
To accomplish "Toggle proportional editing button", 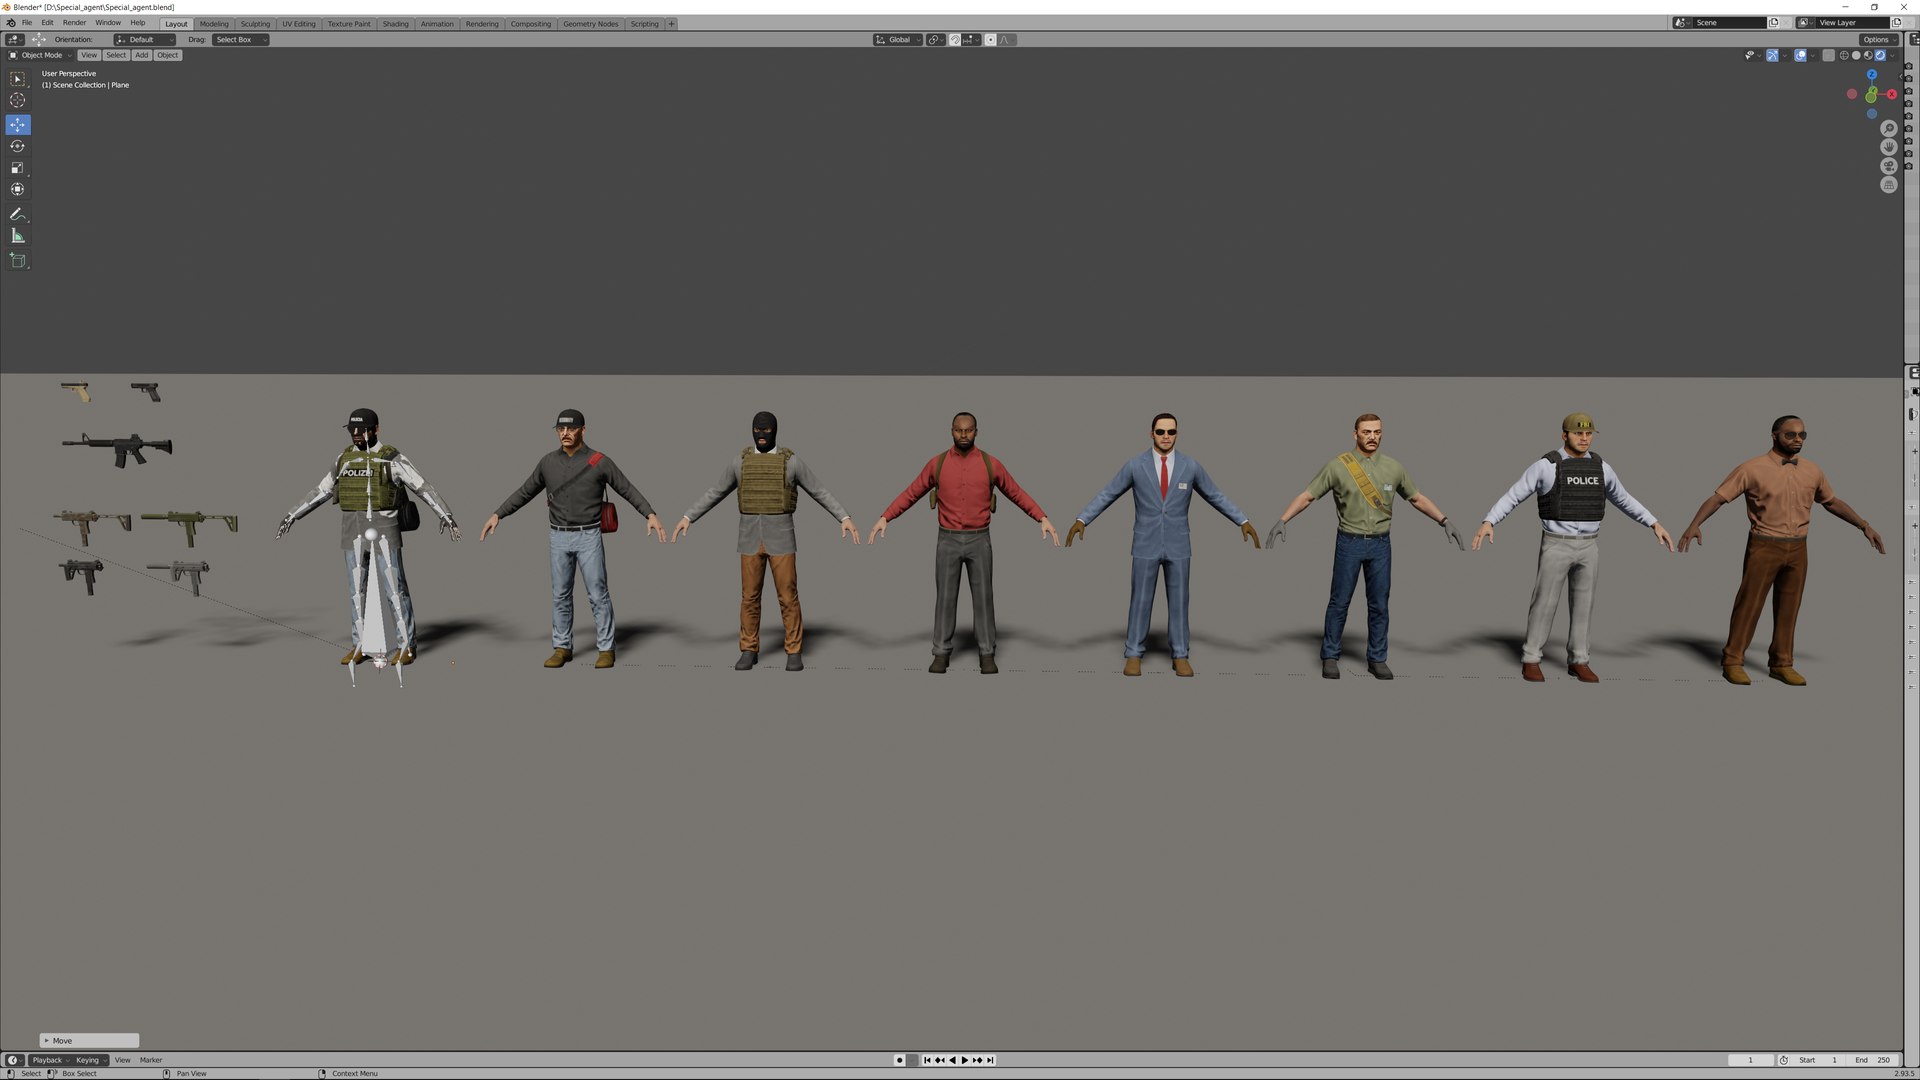I will pyautogui.click(x=990, y=40).
